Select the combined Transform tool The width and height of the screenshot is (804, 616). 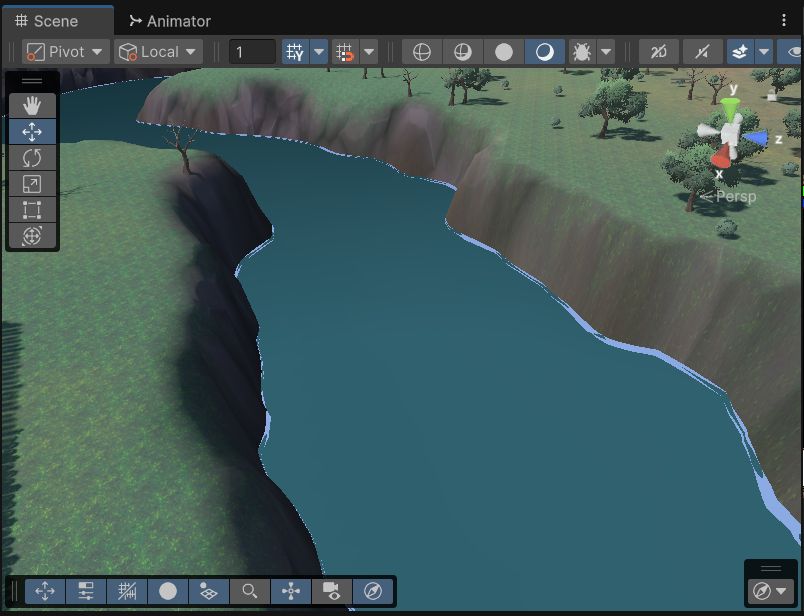point(32,236)
